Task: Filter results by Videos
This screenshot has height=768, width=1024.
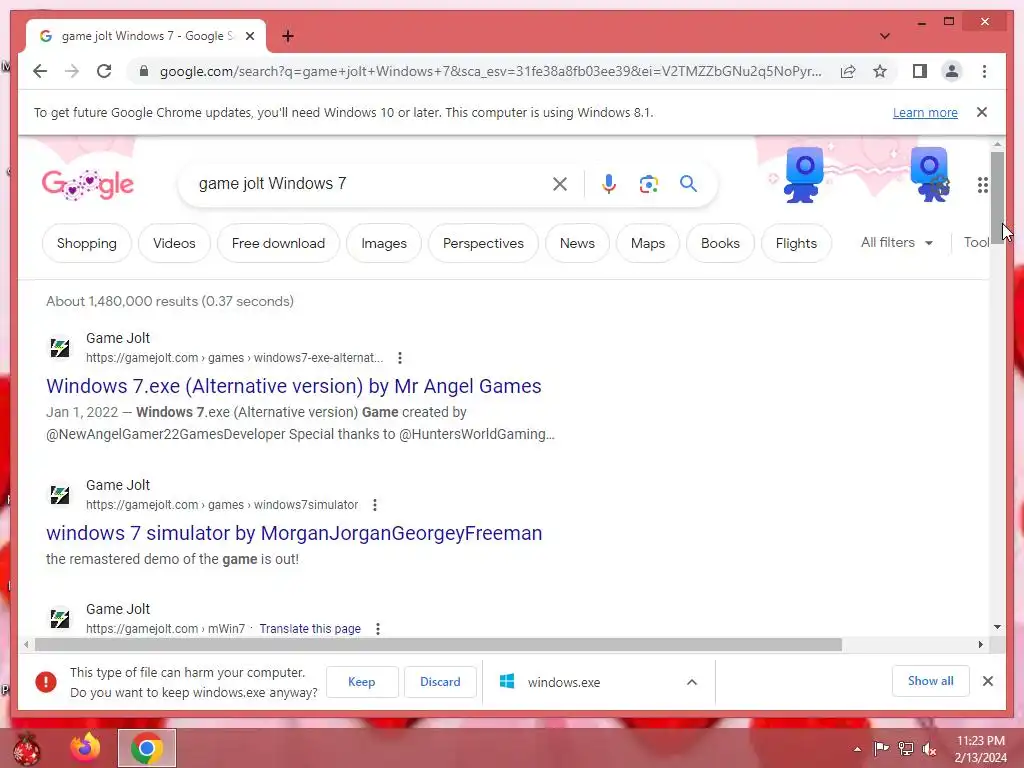Action: pyautogui.click(x=174, y=243)
